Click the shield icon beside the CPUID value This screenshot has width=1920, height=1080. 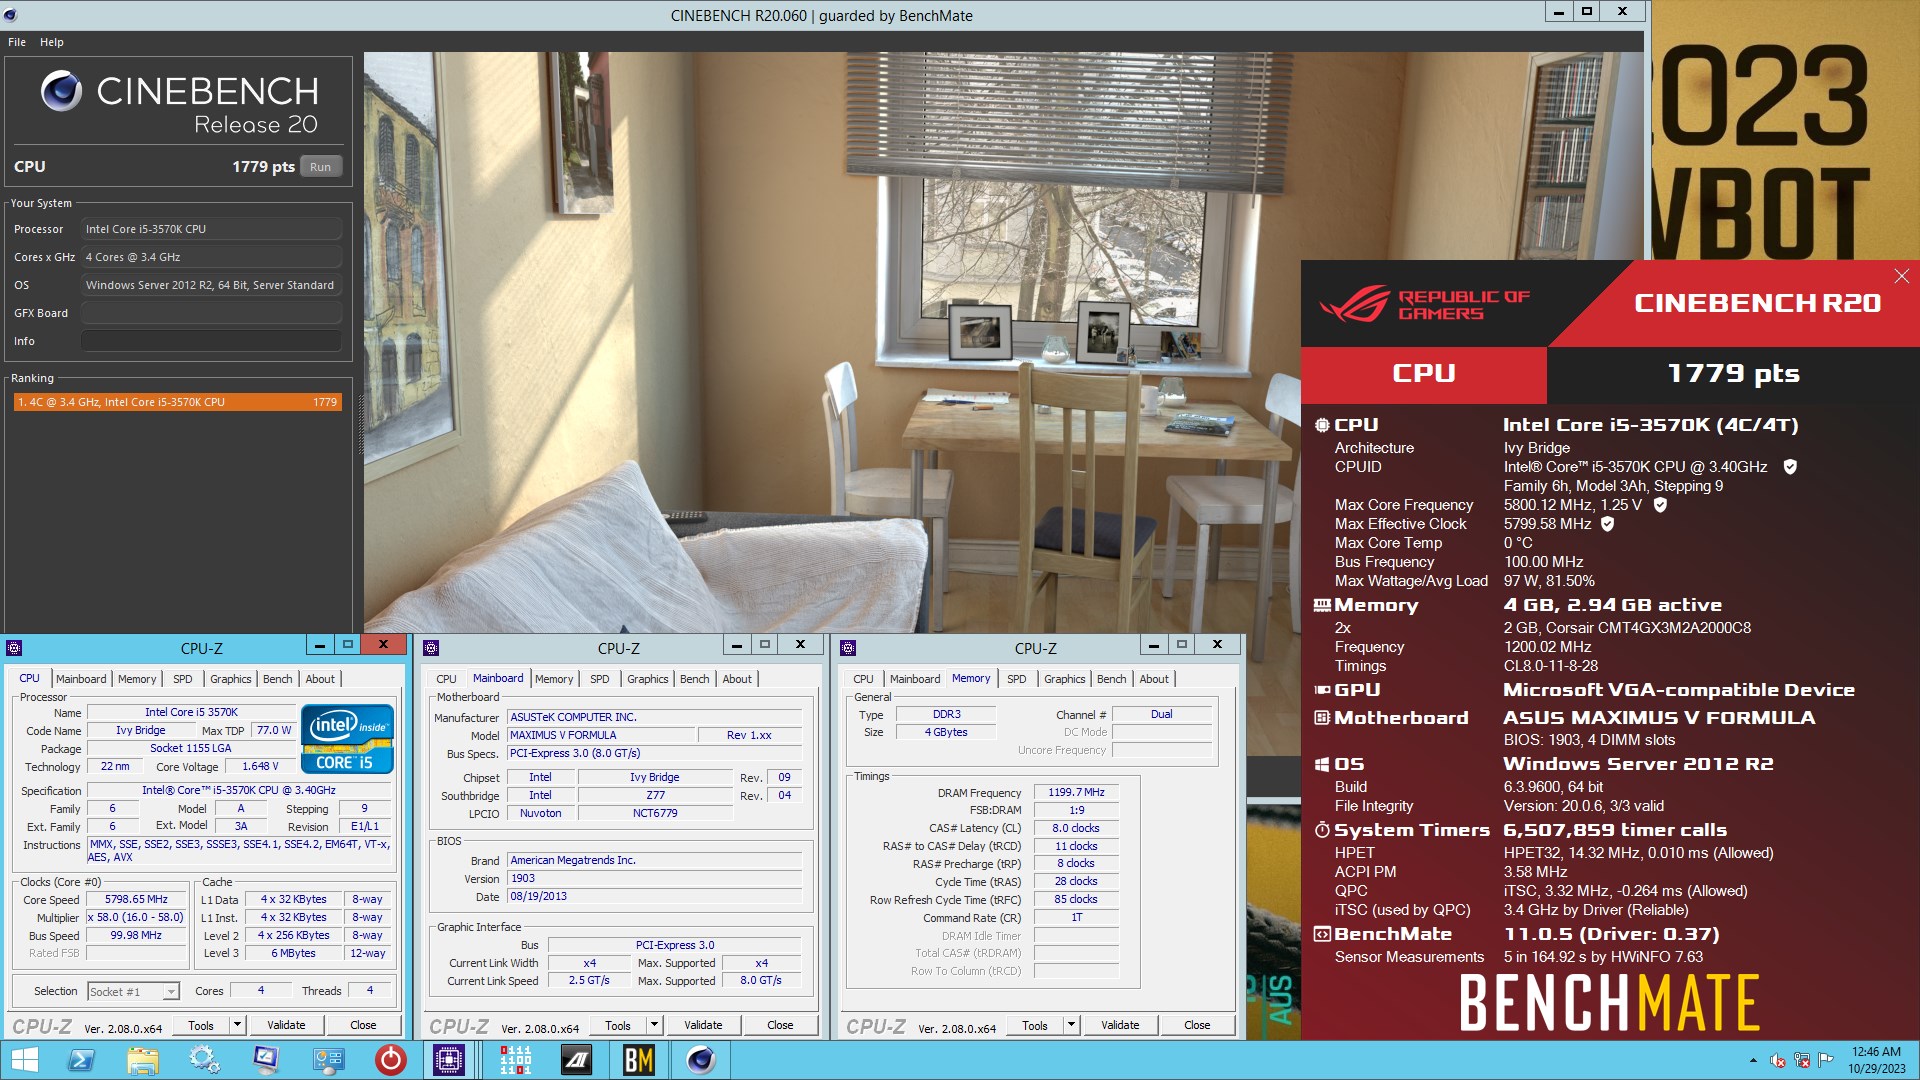[1790, 467]
